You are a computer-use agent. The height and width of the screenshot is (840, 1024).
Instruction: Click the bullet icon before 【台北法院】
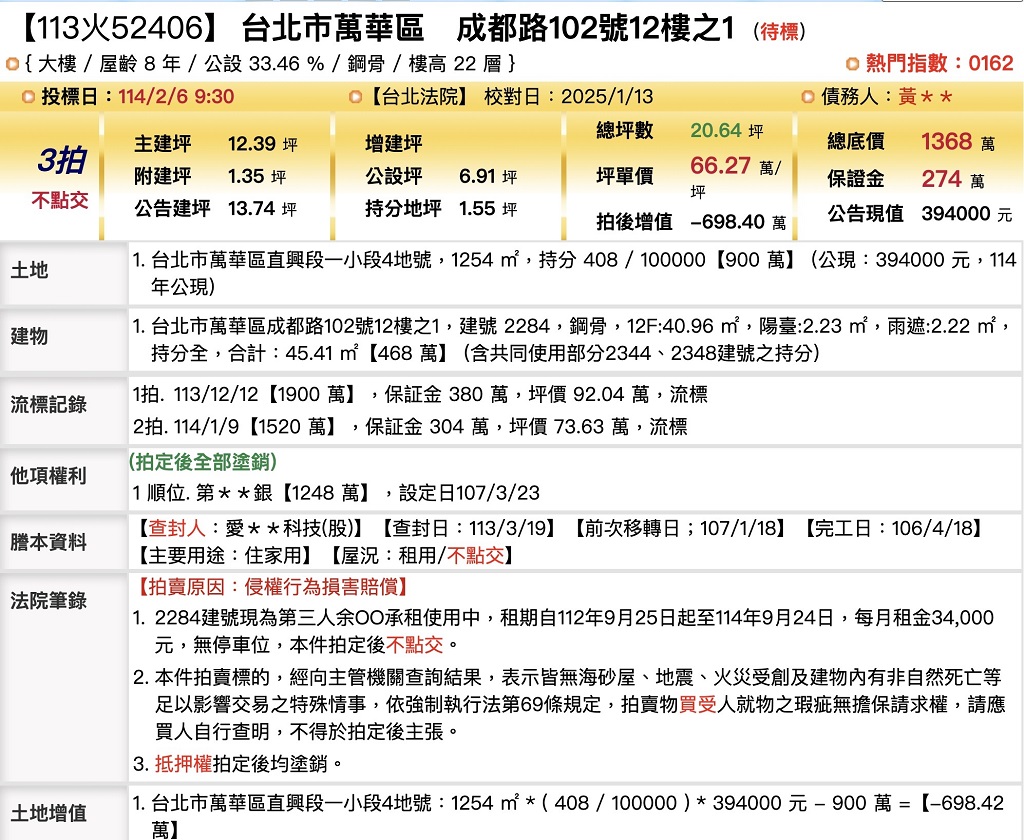355,97
